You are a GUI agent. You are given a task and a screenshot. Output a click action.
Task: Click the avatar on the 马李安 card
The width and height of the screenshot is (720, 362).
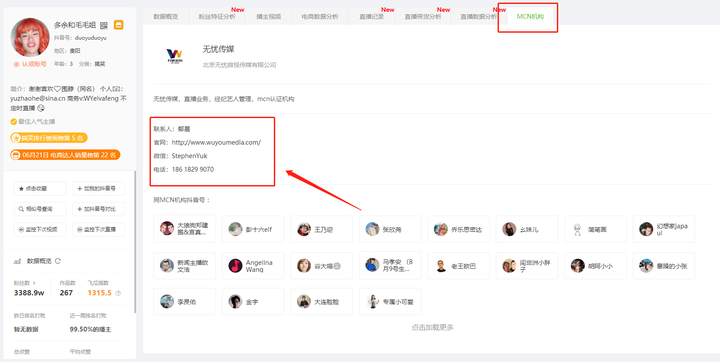[x=372, y=265]
